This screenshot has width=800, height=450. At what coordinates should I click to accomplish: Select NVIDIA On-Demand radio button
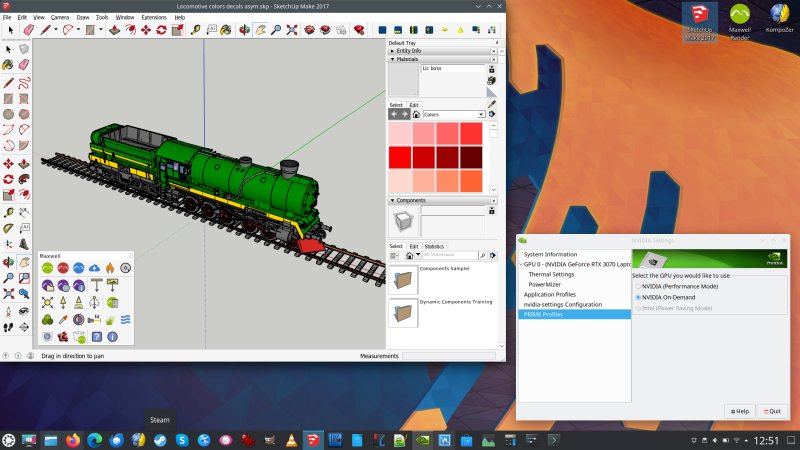[x=639, y=297]
